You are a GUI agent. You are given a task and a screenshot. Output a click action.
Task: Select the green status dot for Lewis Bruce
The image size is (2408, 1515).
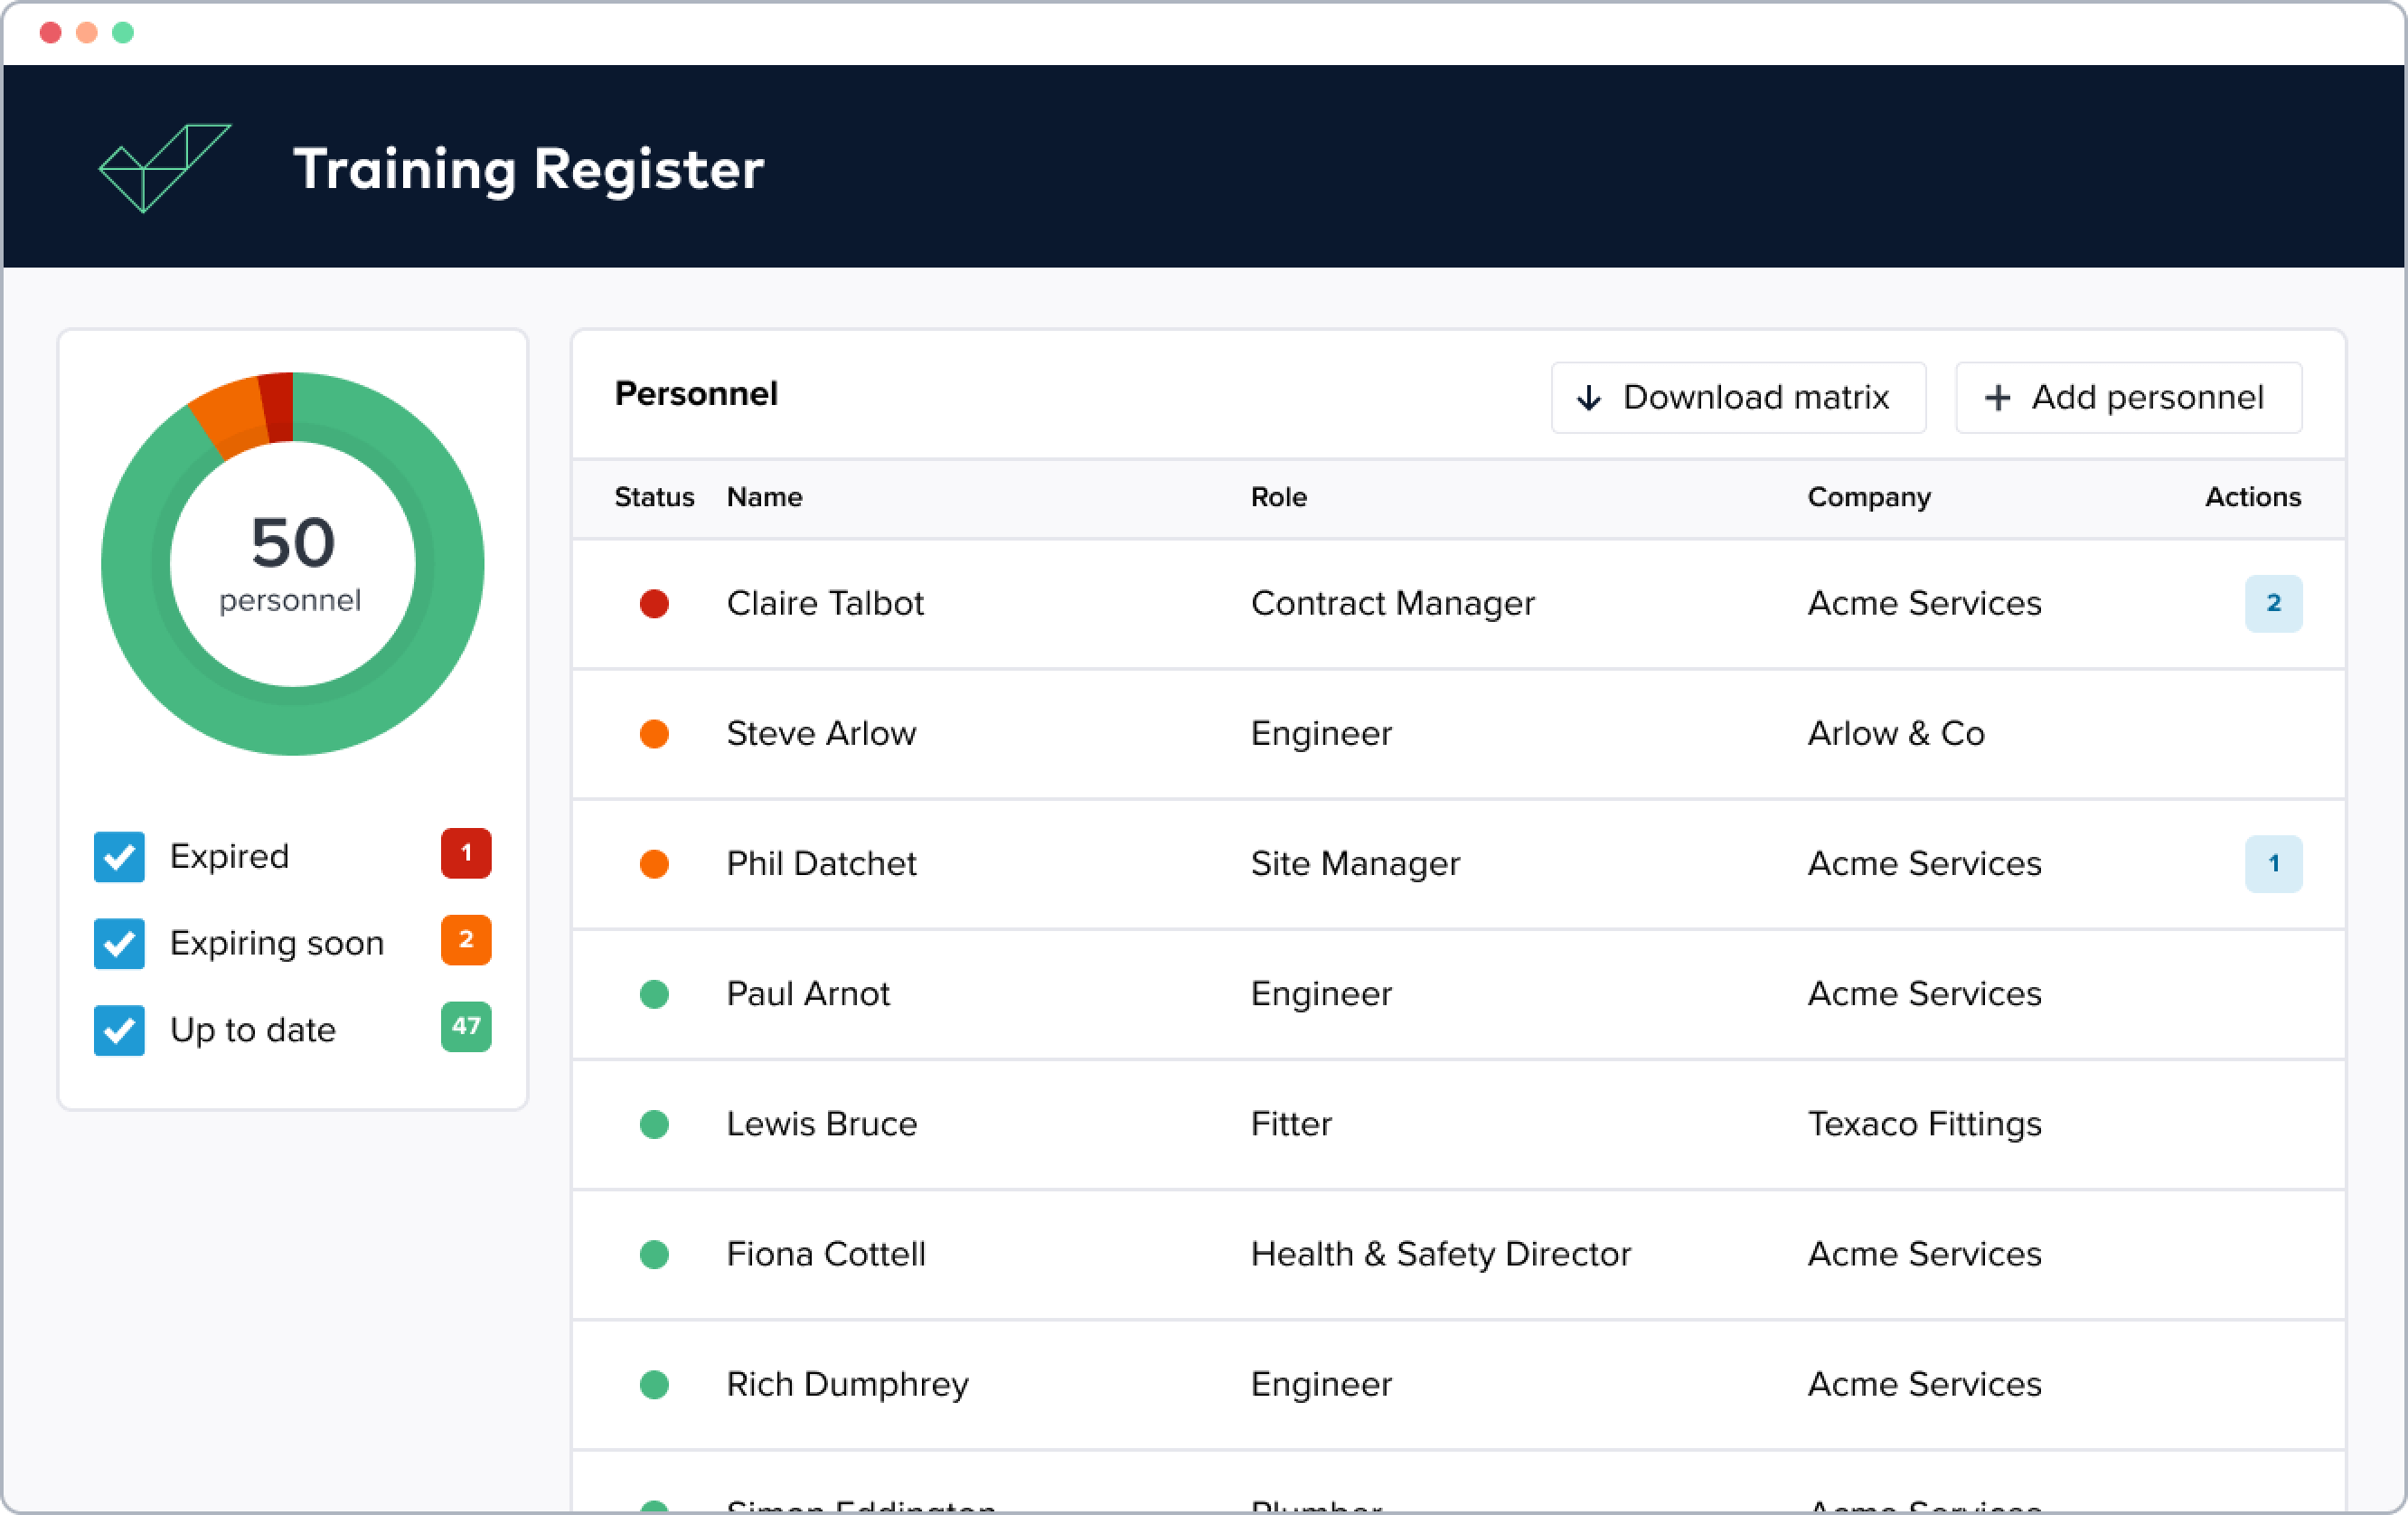[x=655, y=1124]
